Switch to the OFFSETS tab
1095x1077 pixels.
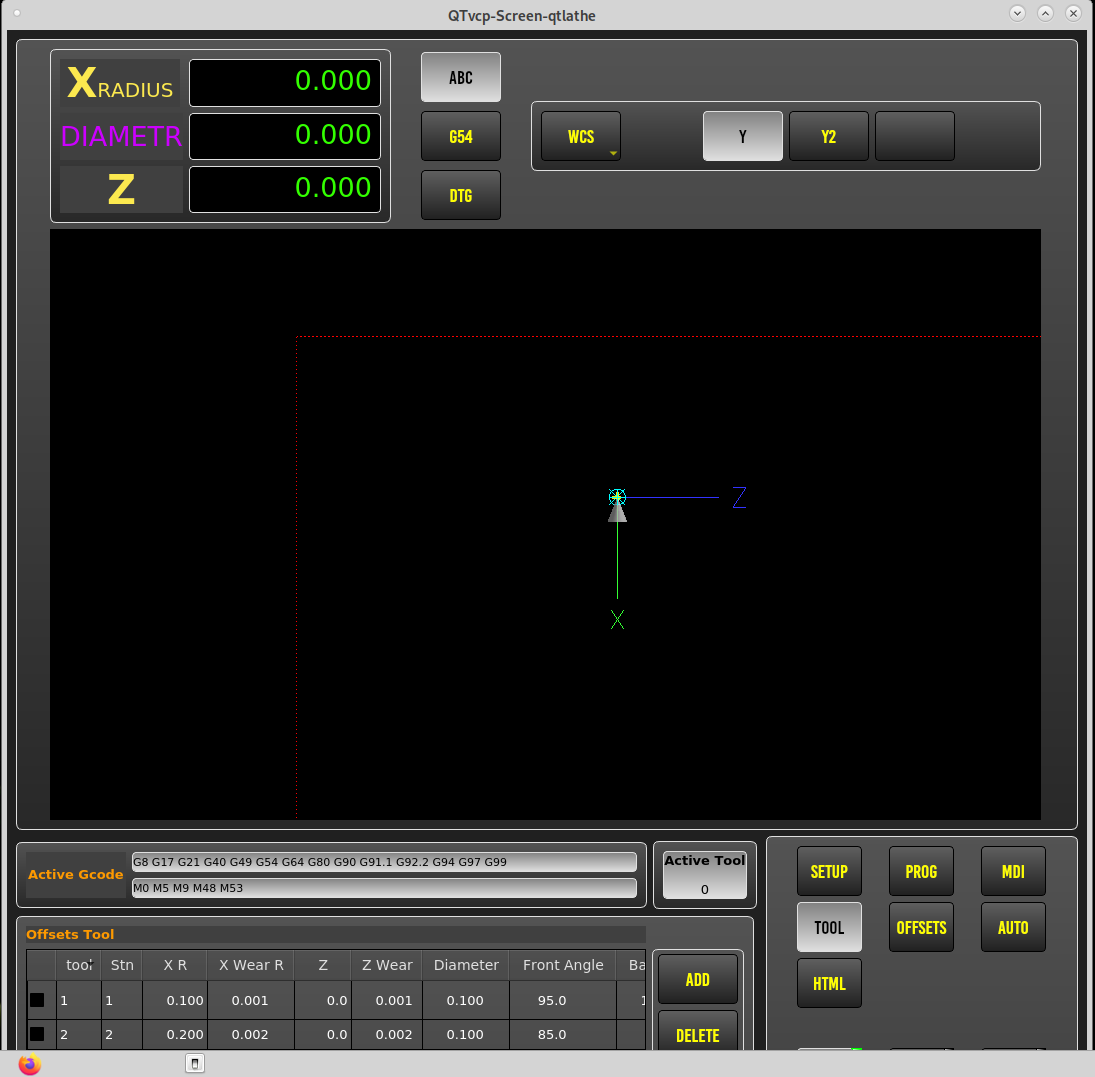tap(921, 928)
